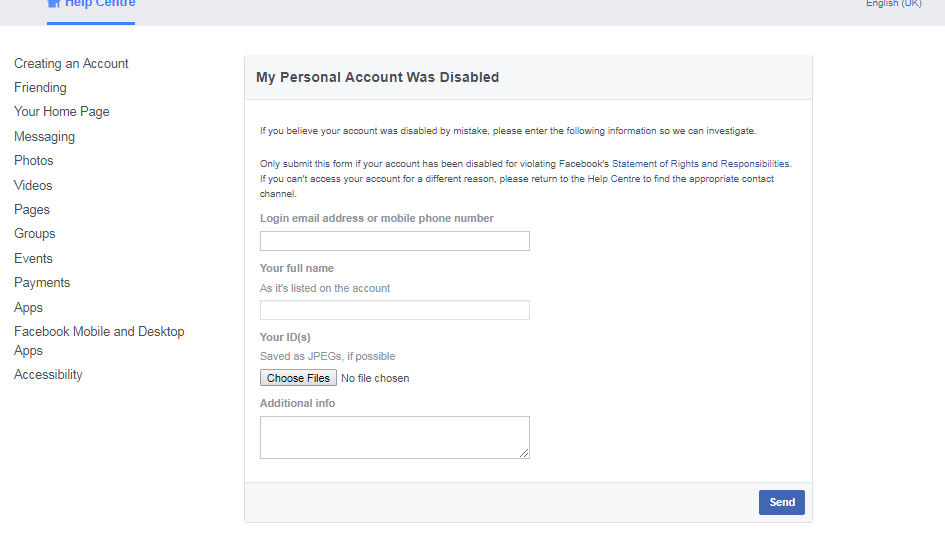Open Your Home Page help topic

[x=62, y=112]
